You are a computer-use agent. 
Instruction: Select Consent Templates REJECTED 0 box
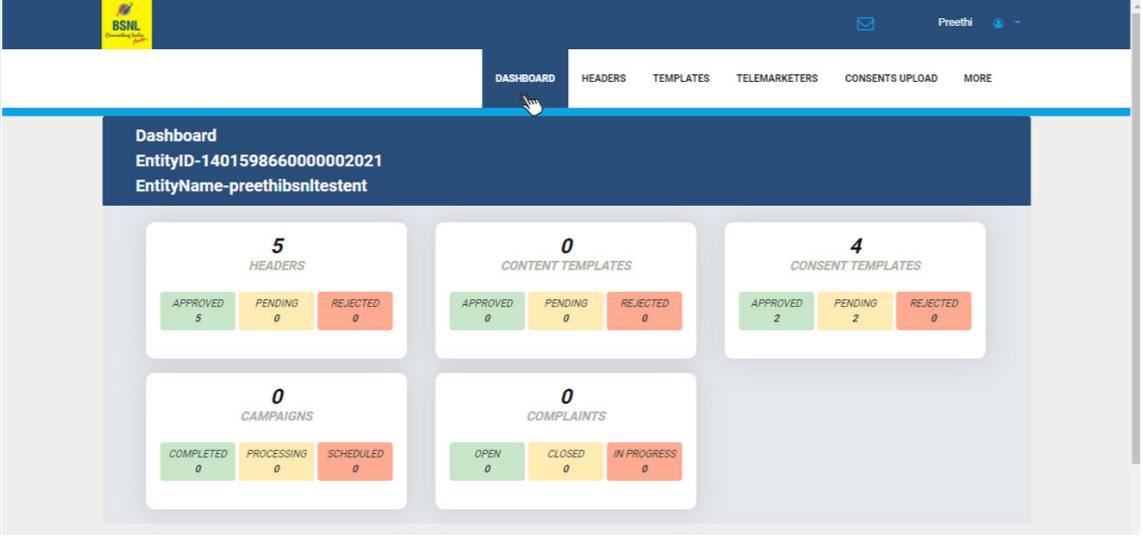click(934, 311)
